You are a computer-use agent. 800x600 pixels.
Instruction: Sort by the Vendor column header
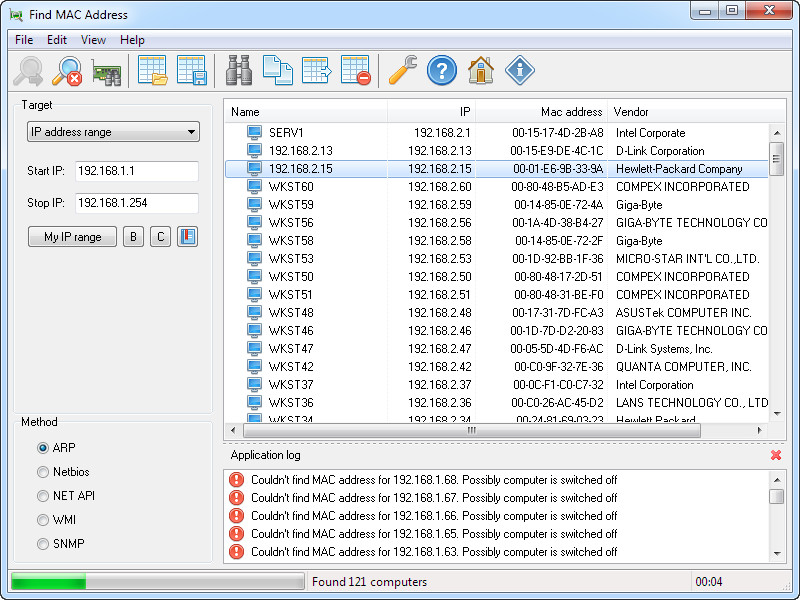(696, 112)
